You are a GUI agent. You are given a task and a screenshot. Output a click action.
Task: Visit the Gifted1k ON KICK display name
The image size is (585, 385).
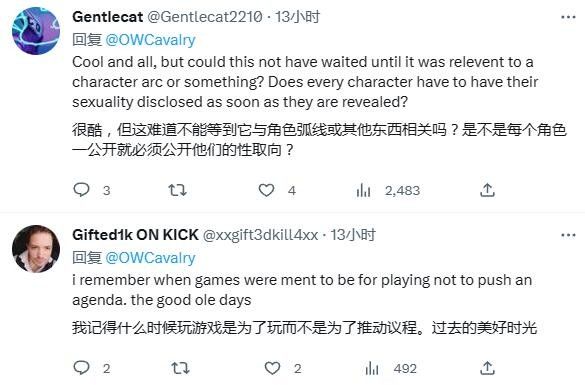pyautogui.click(x=135, y=235)
